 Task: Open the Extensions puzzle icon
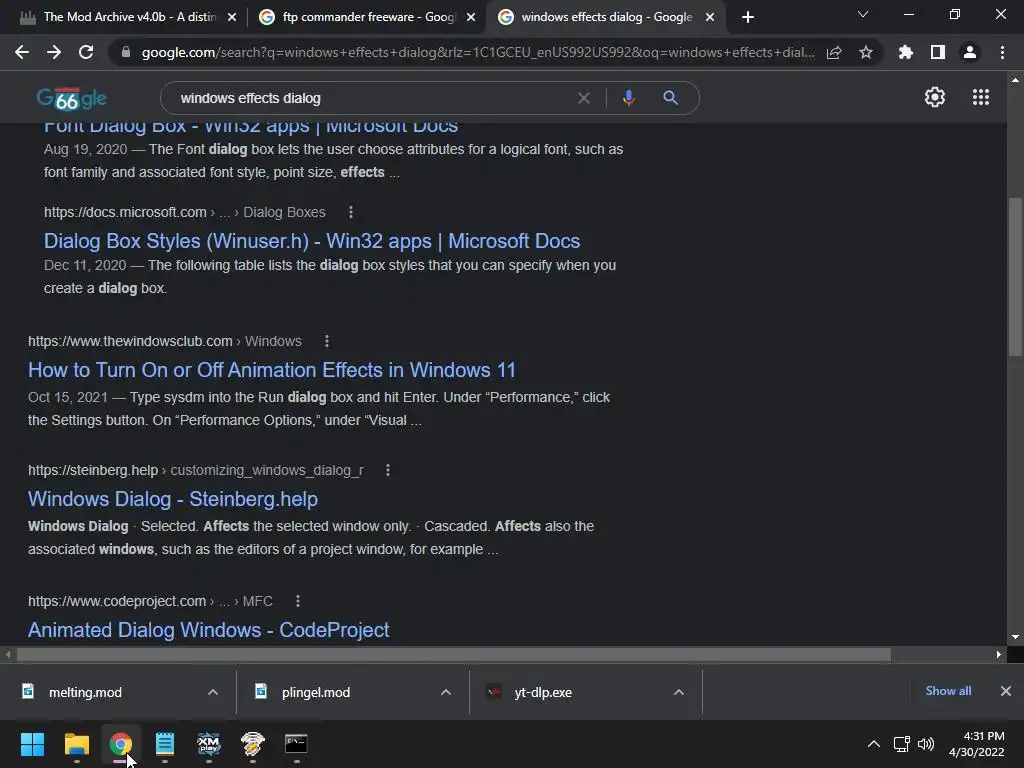click(x=906, y=52)
